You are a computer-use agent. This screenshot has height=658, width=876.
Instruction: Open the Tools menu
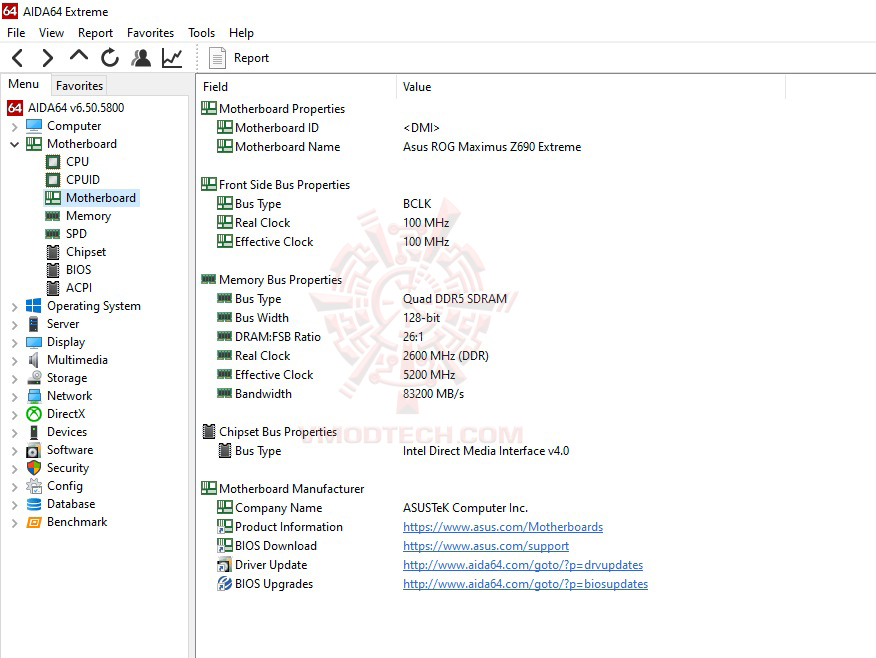(202, 33)
